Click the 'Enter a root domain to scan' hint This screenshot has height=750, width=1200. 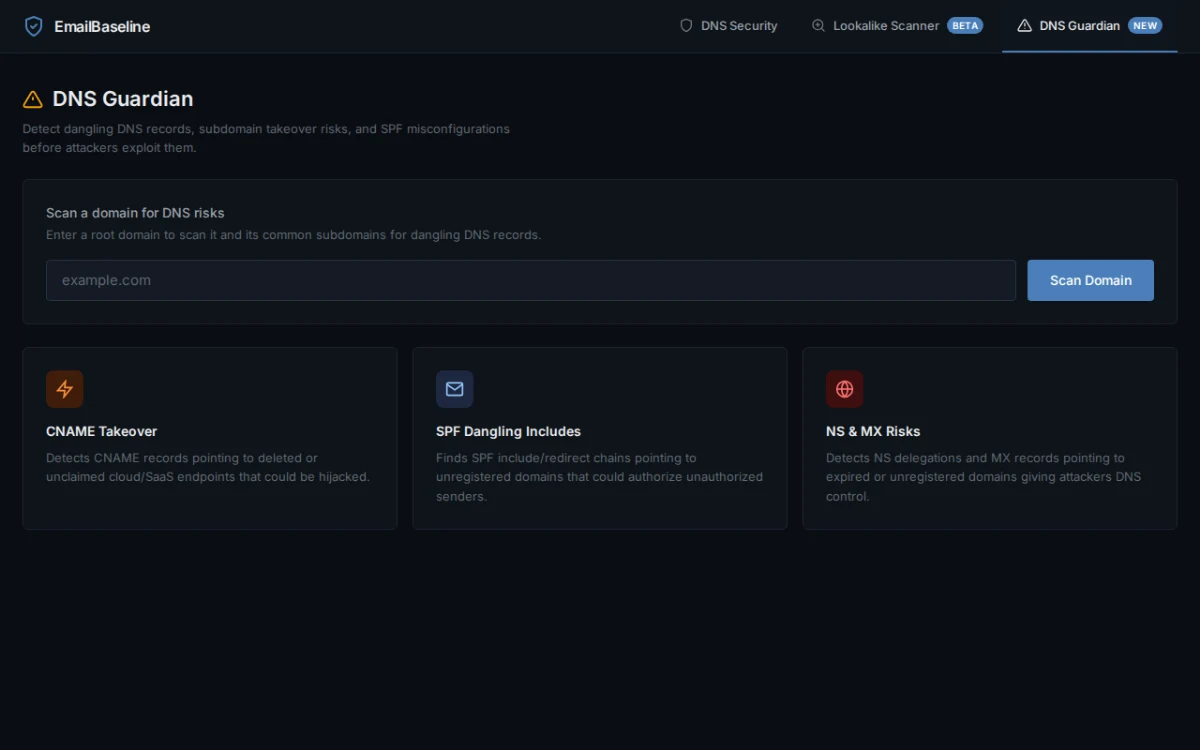[x=293, y=235]
